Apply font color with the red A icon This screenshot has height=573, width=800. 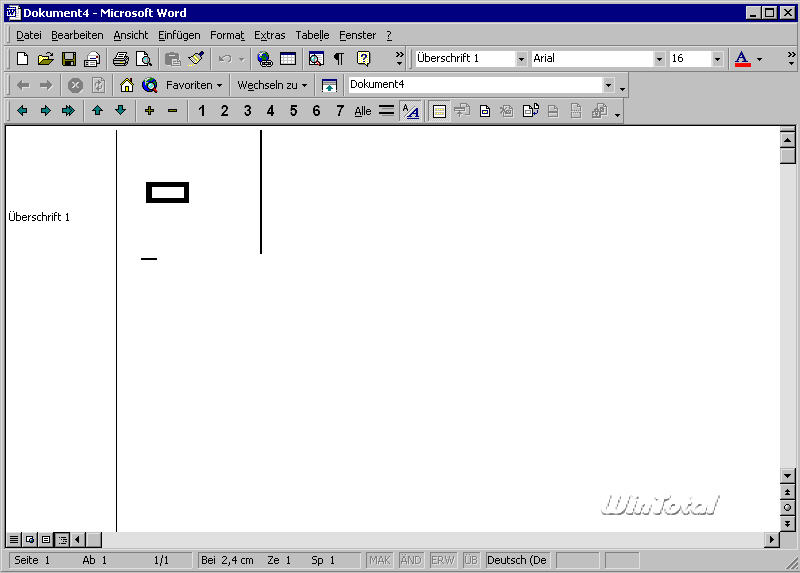(742, 59)
